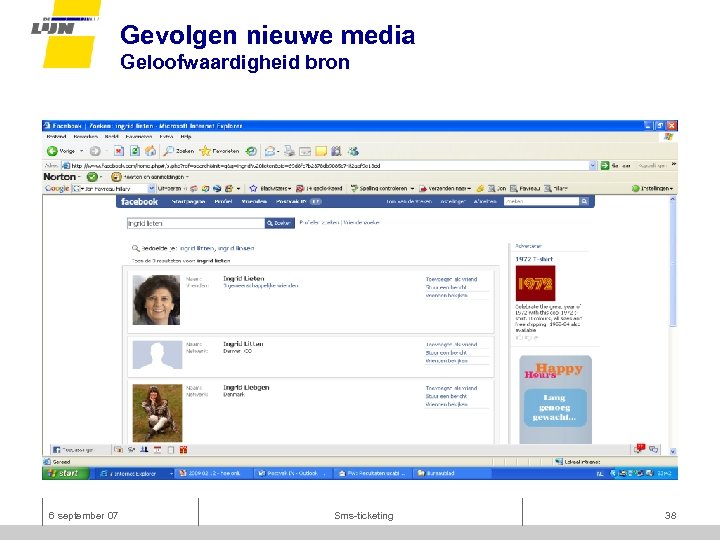Open the Beeld menu
The image size is (720, 540).
[x=111, y=136]
